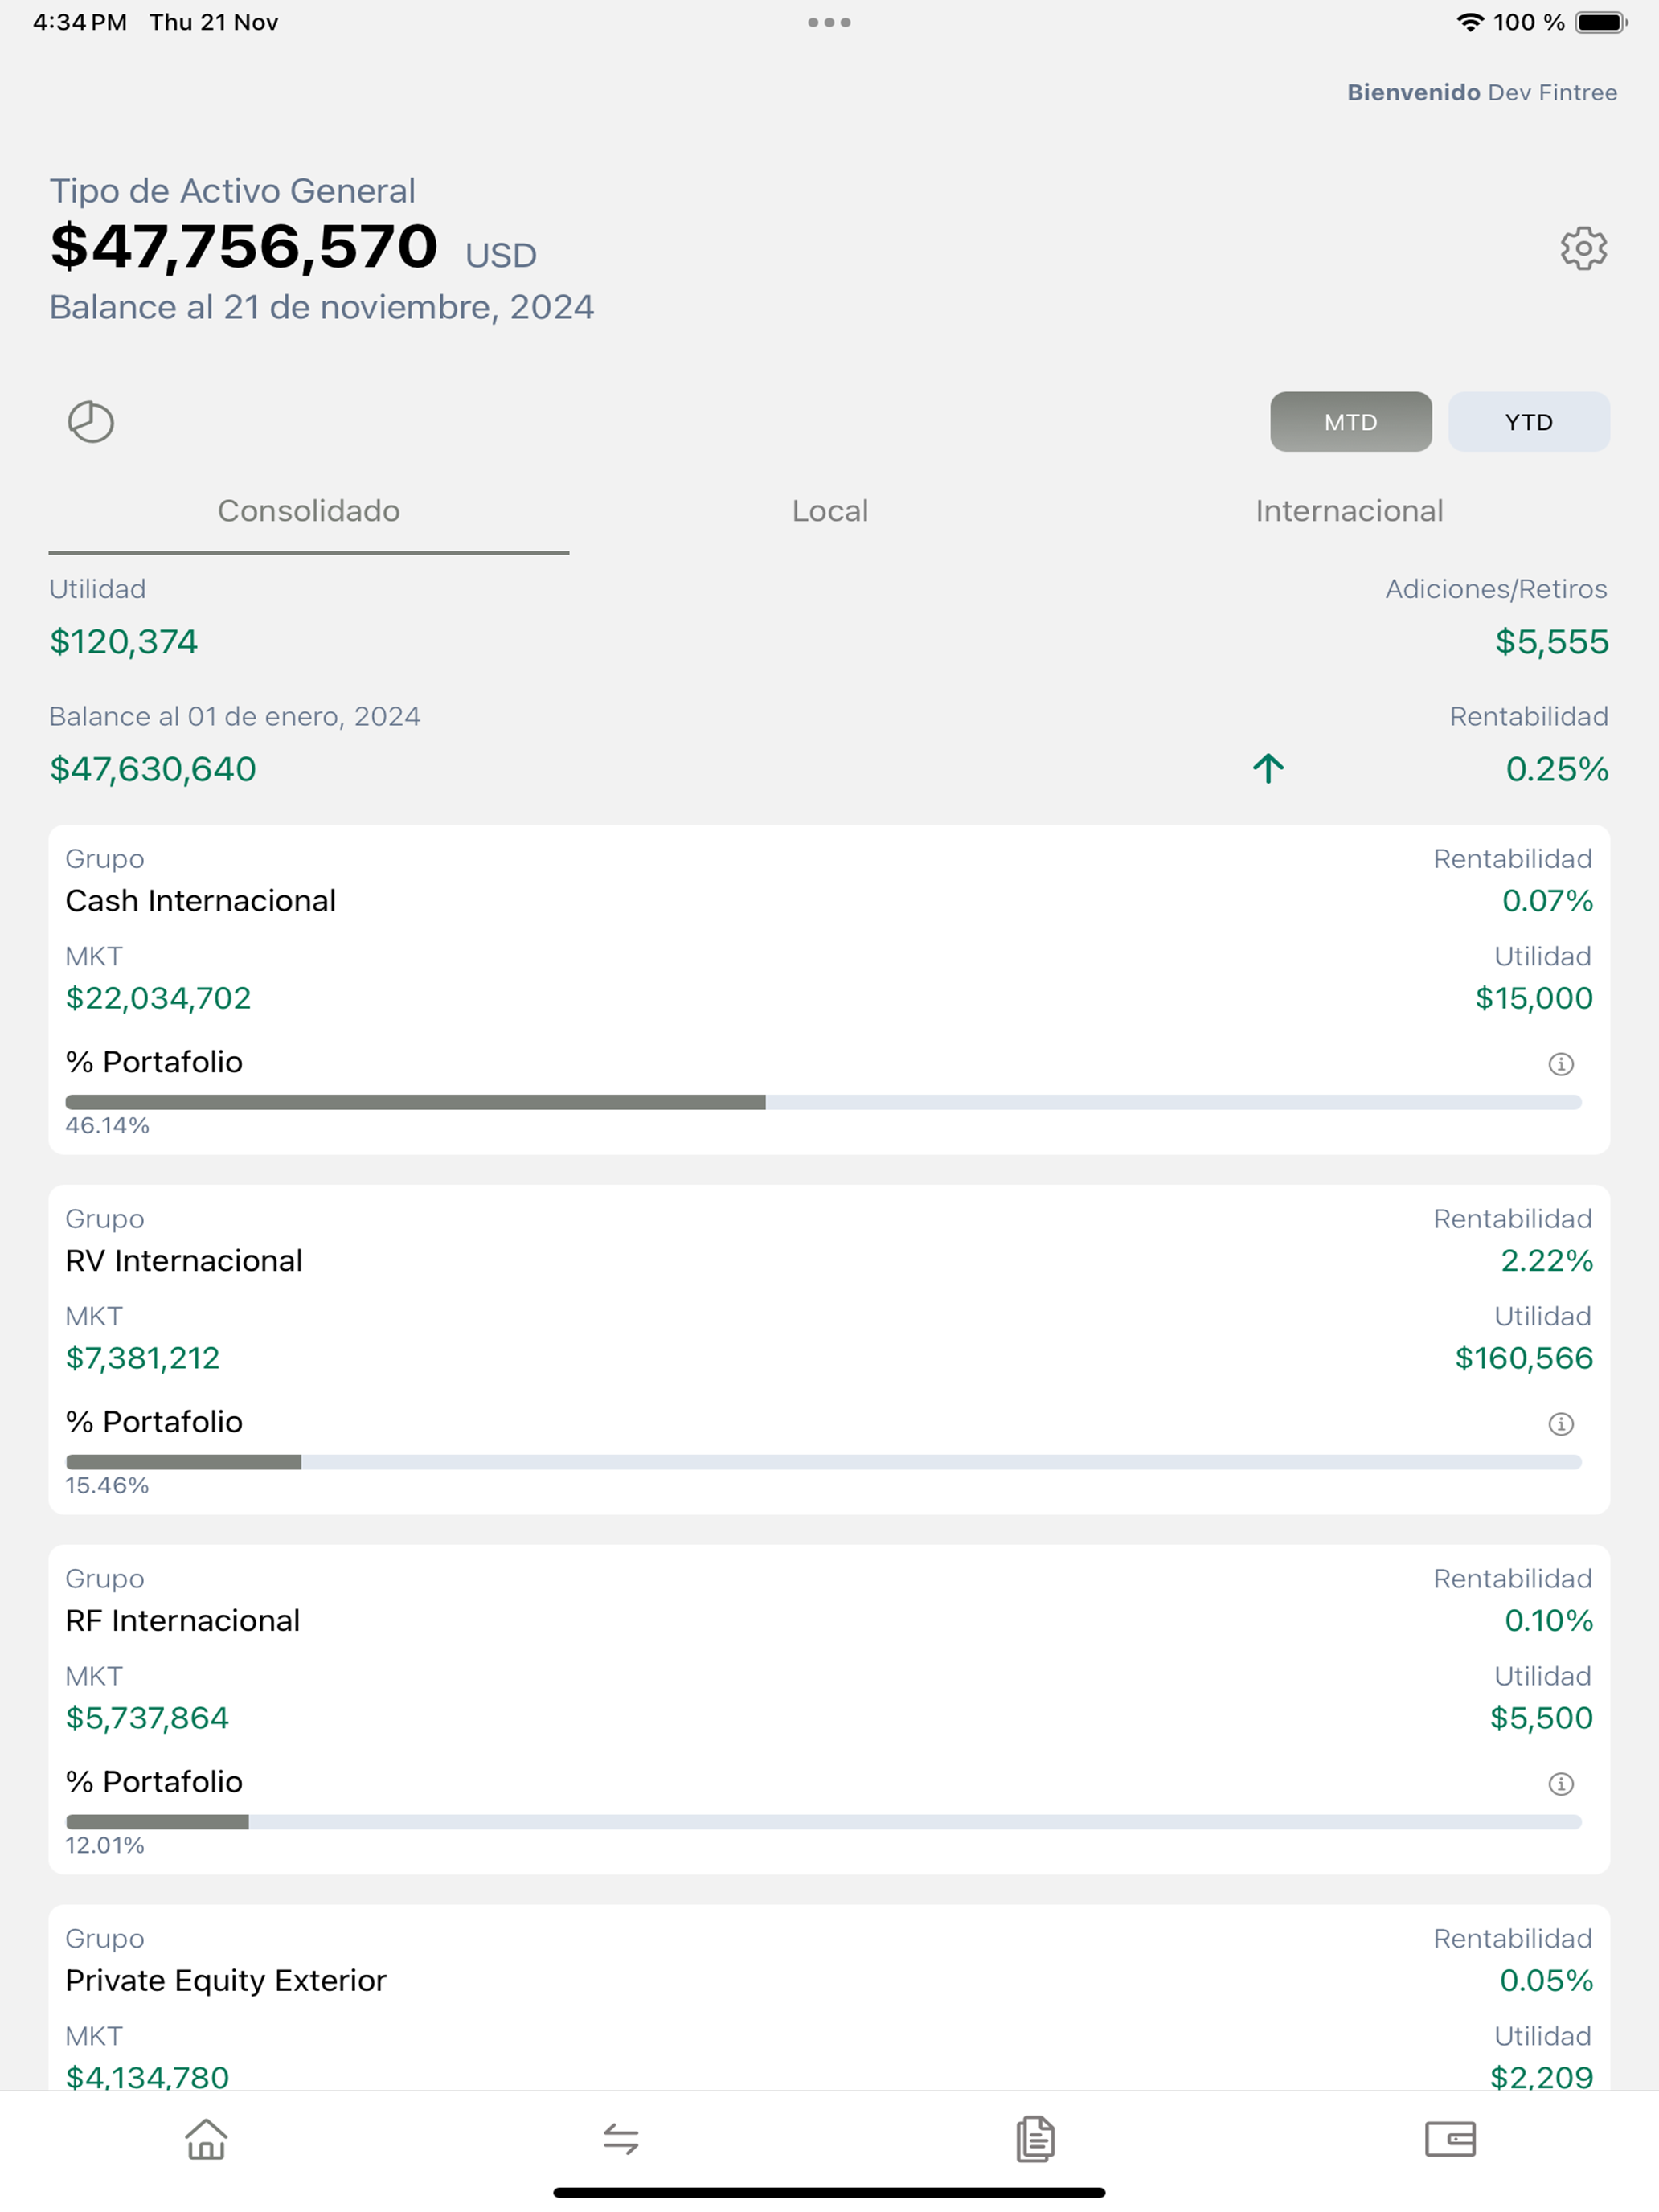Viewport: 1659px width, 2212px height.
Task: Tap Cash Internacional Rentabilidad 0.07%
Action: (x=1547, y=901)
